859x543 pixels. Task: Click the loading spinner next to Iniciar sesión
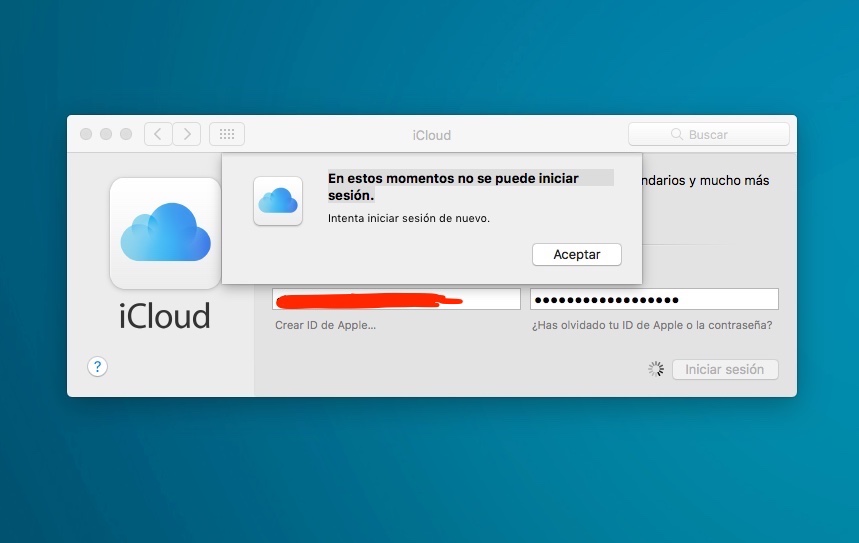pyautogui.click(x=656, y=369)
